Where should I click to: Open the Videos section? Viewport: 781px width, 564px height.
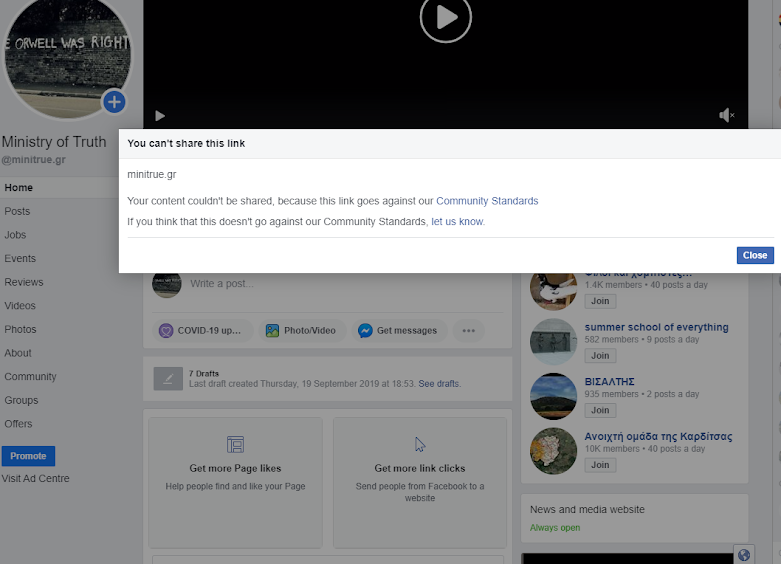(20, 305)
